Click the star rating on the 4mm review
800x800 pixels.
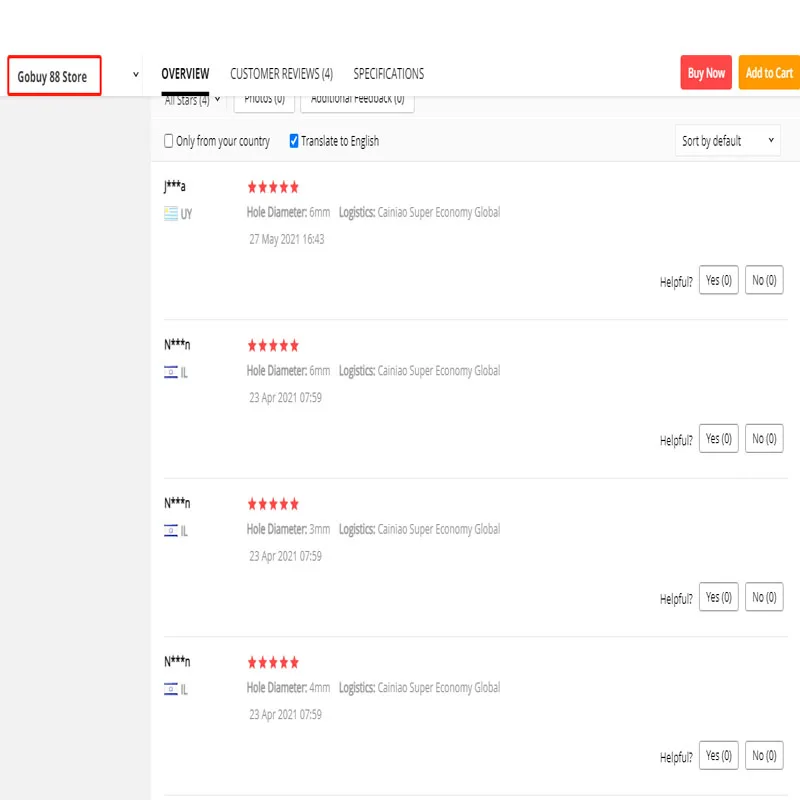273,662
